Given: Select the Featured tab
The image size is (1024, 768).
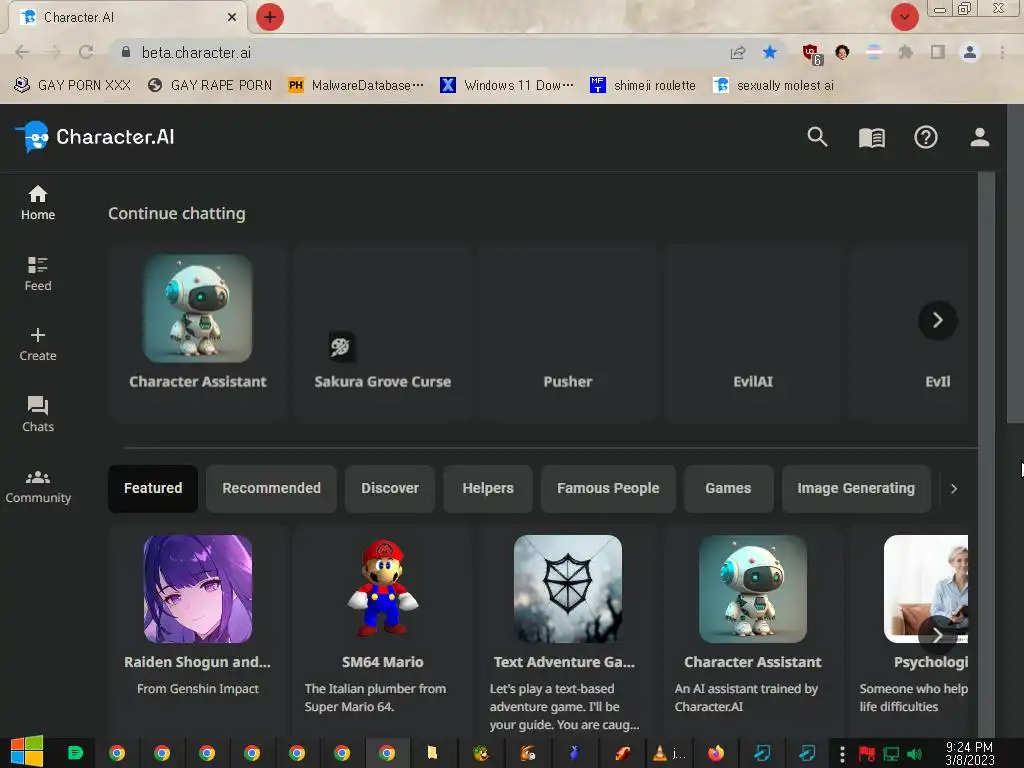Looking at the screenshot, I should tap(153, 488).
